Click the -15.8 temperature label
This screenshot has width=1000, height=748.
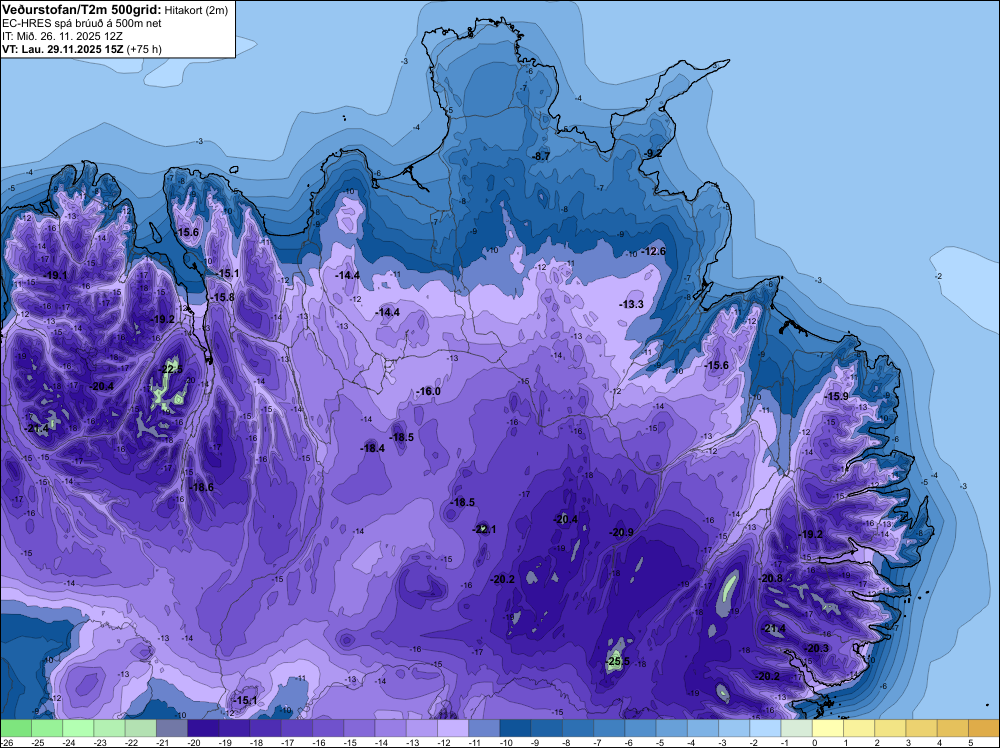click(x=223, y=297)
